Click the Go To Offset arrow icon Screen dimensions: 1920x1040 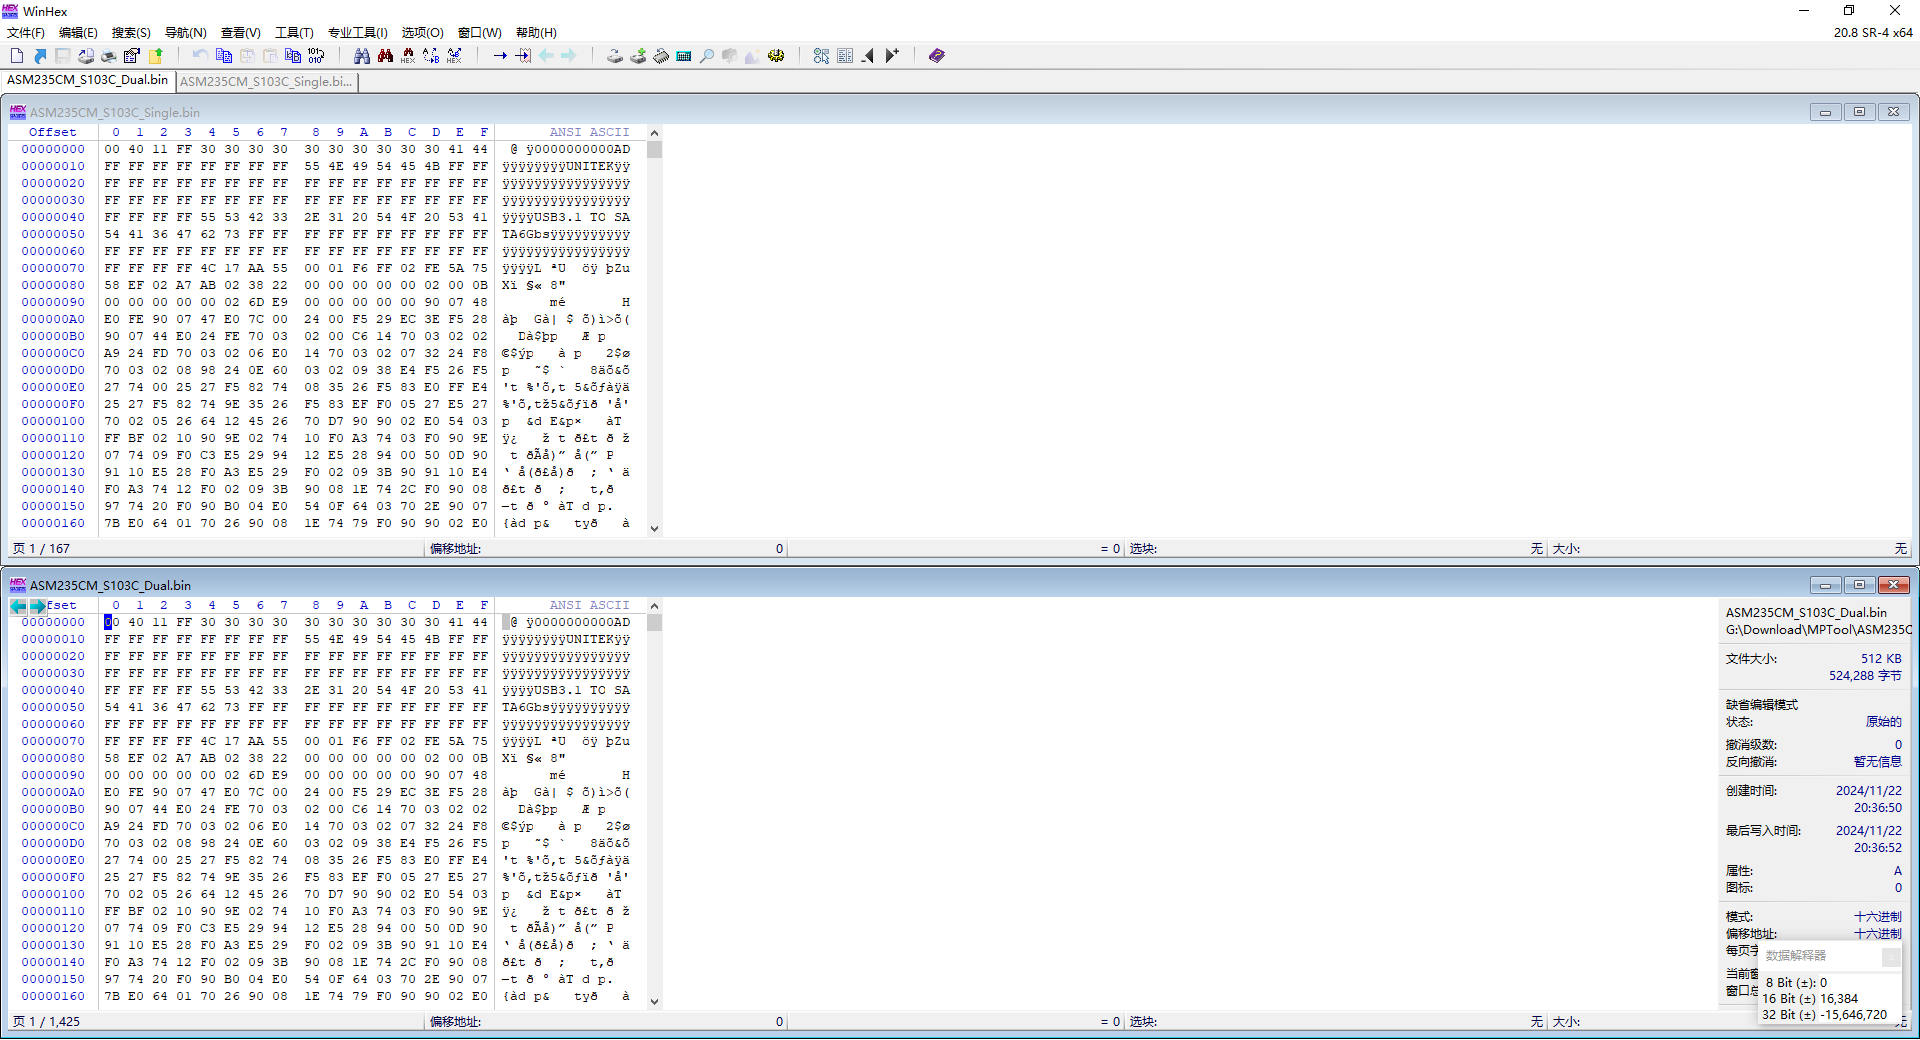point(500,56)
